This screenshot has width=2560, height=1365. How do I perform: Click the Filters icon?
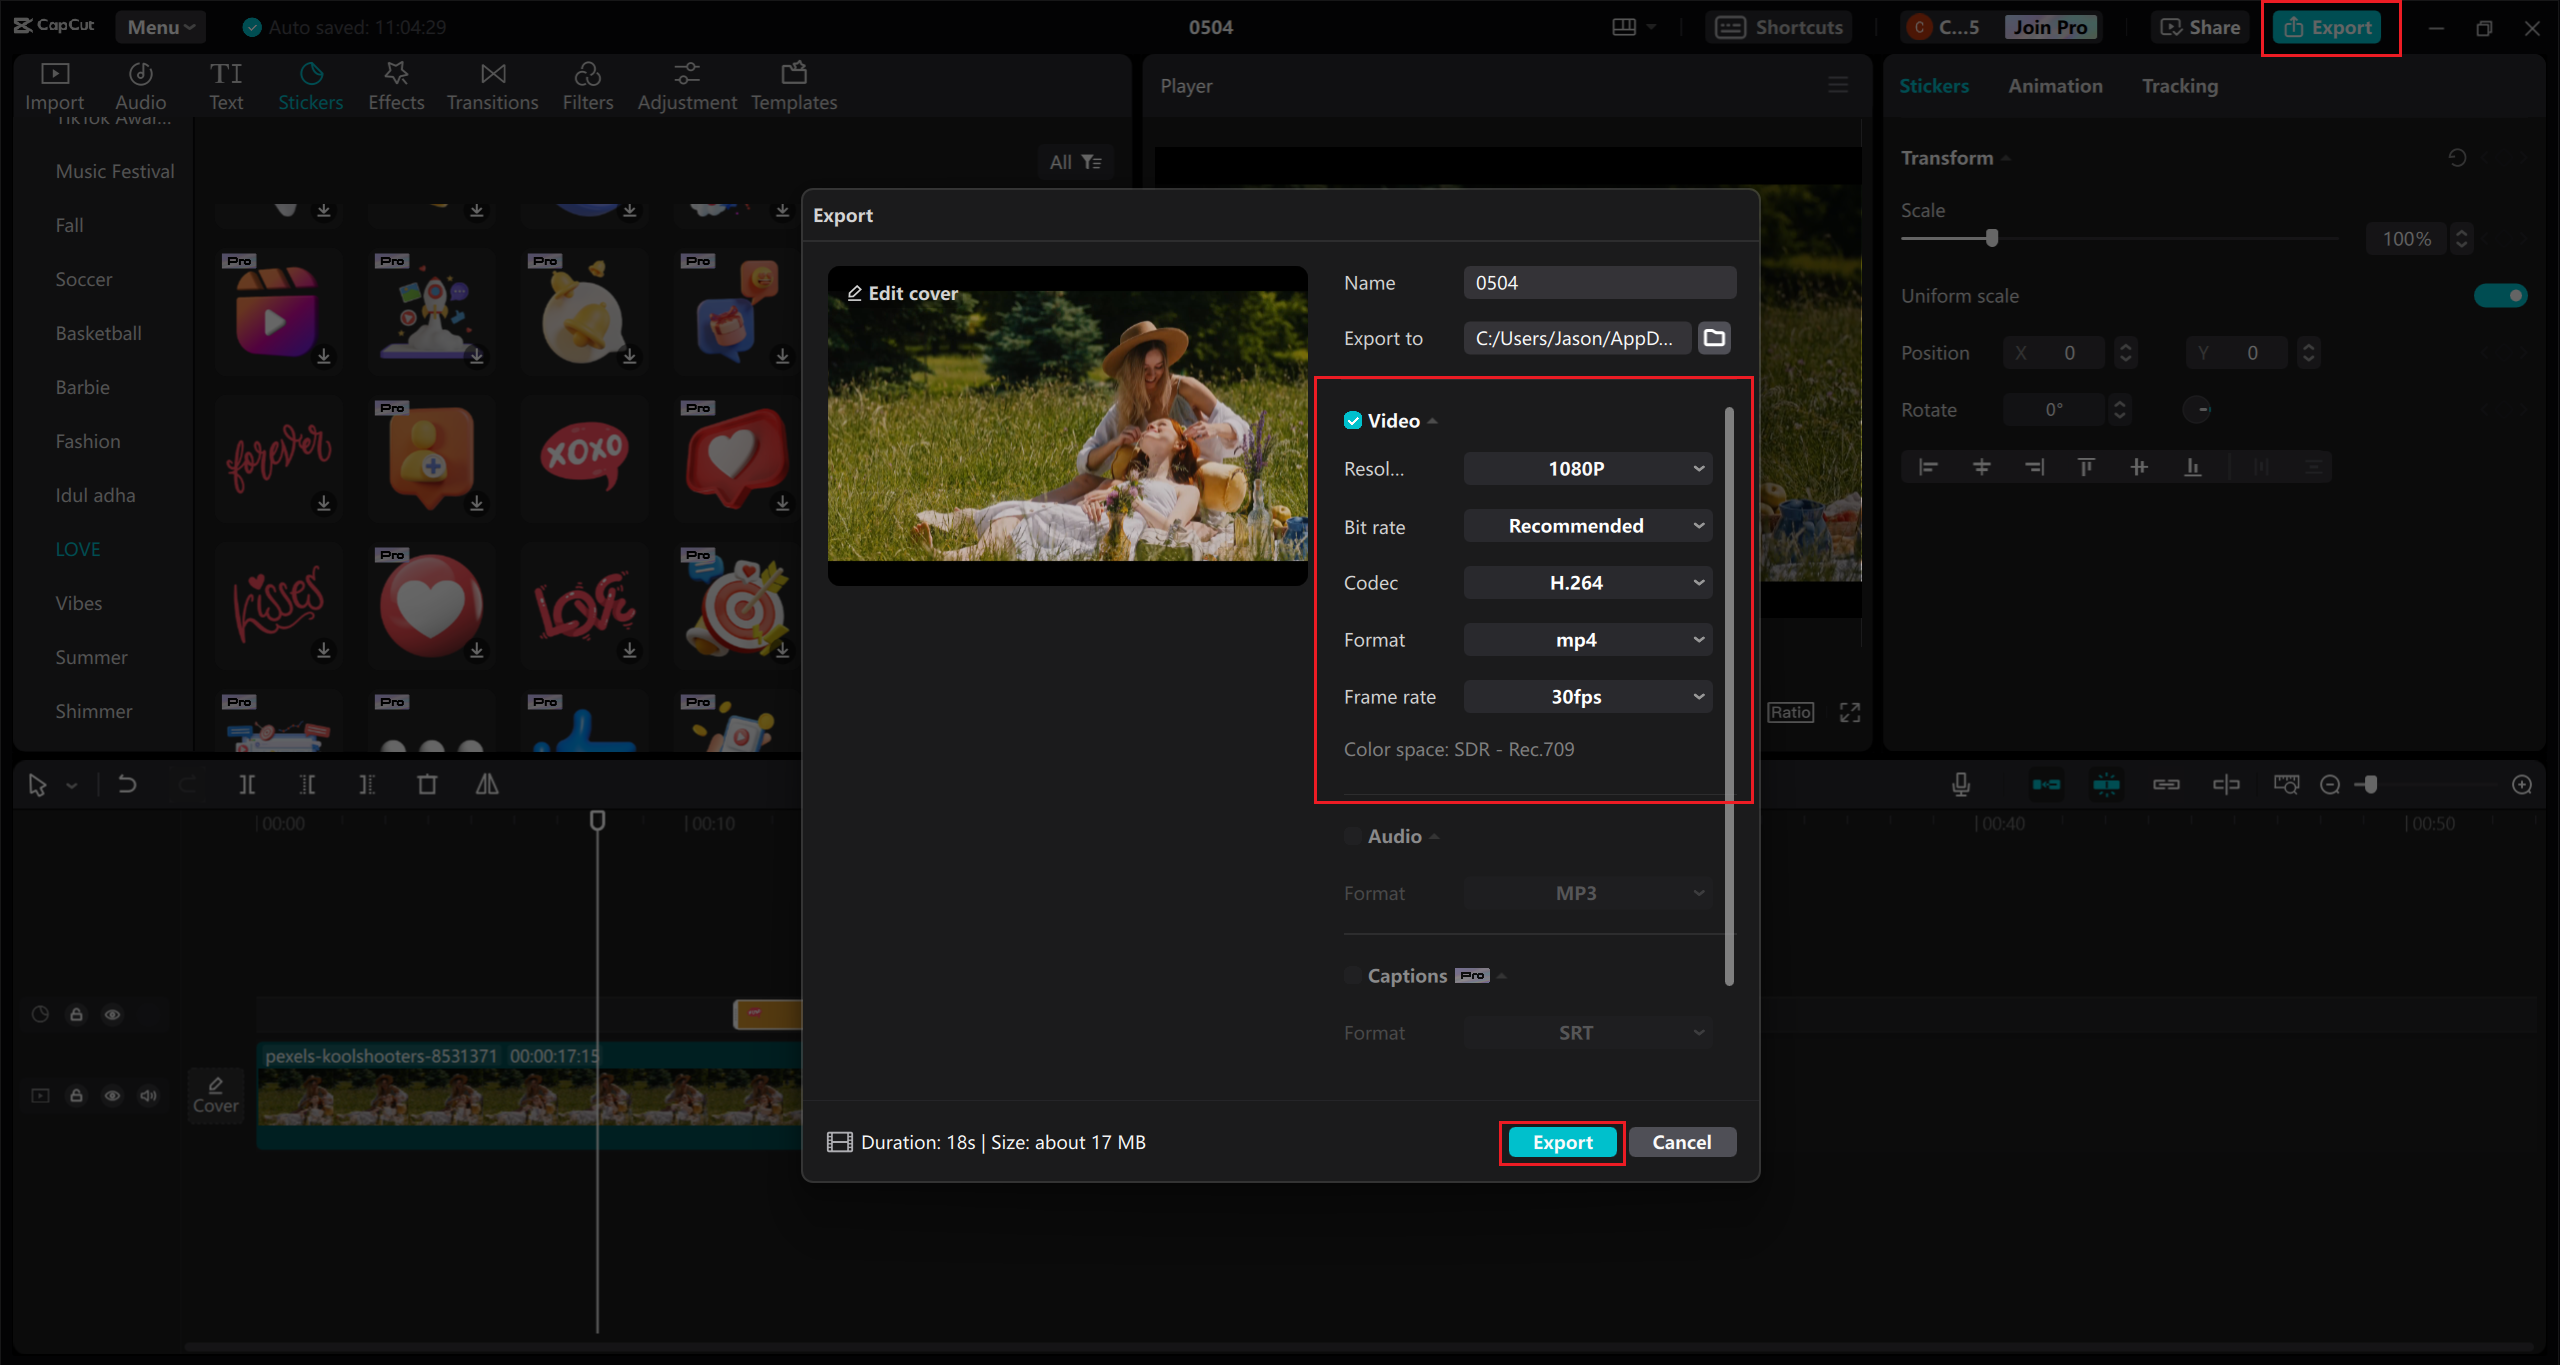588,85
